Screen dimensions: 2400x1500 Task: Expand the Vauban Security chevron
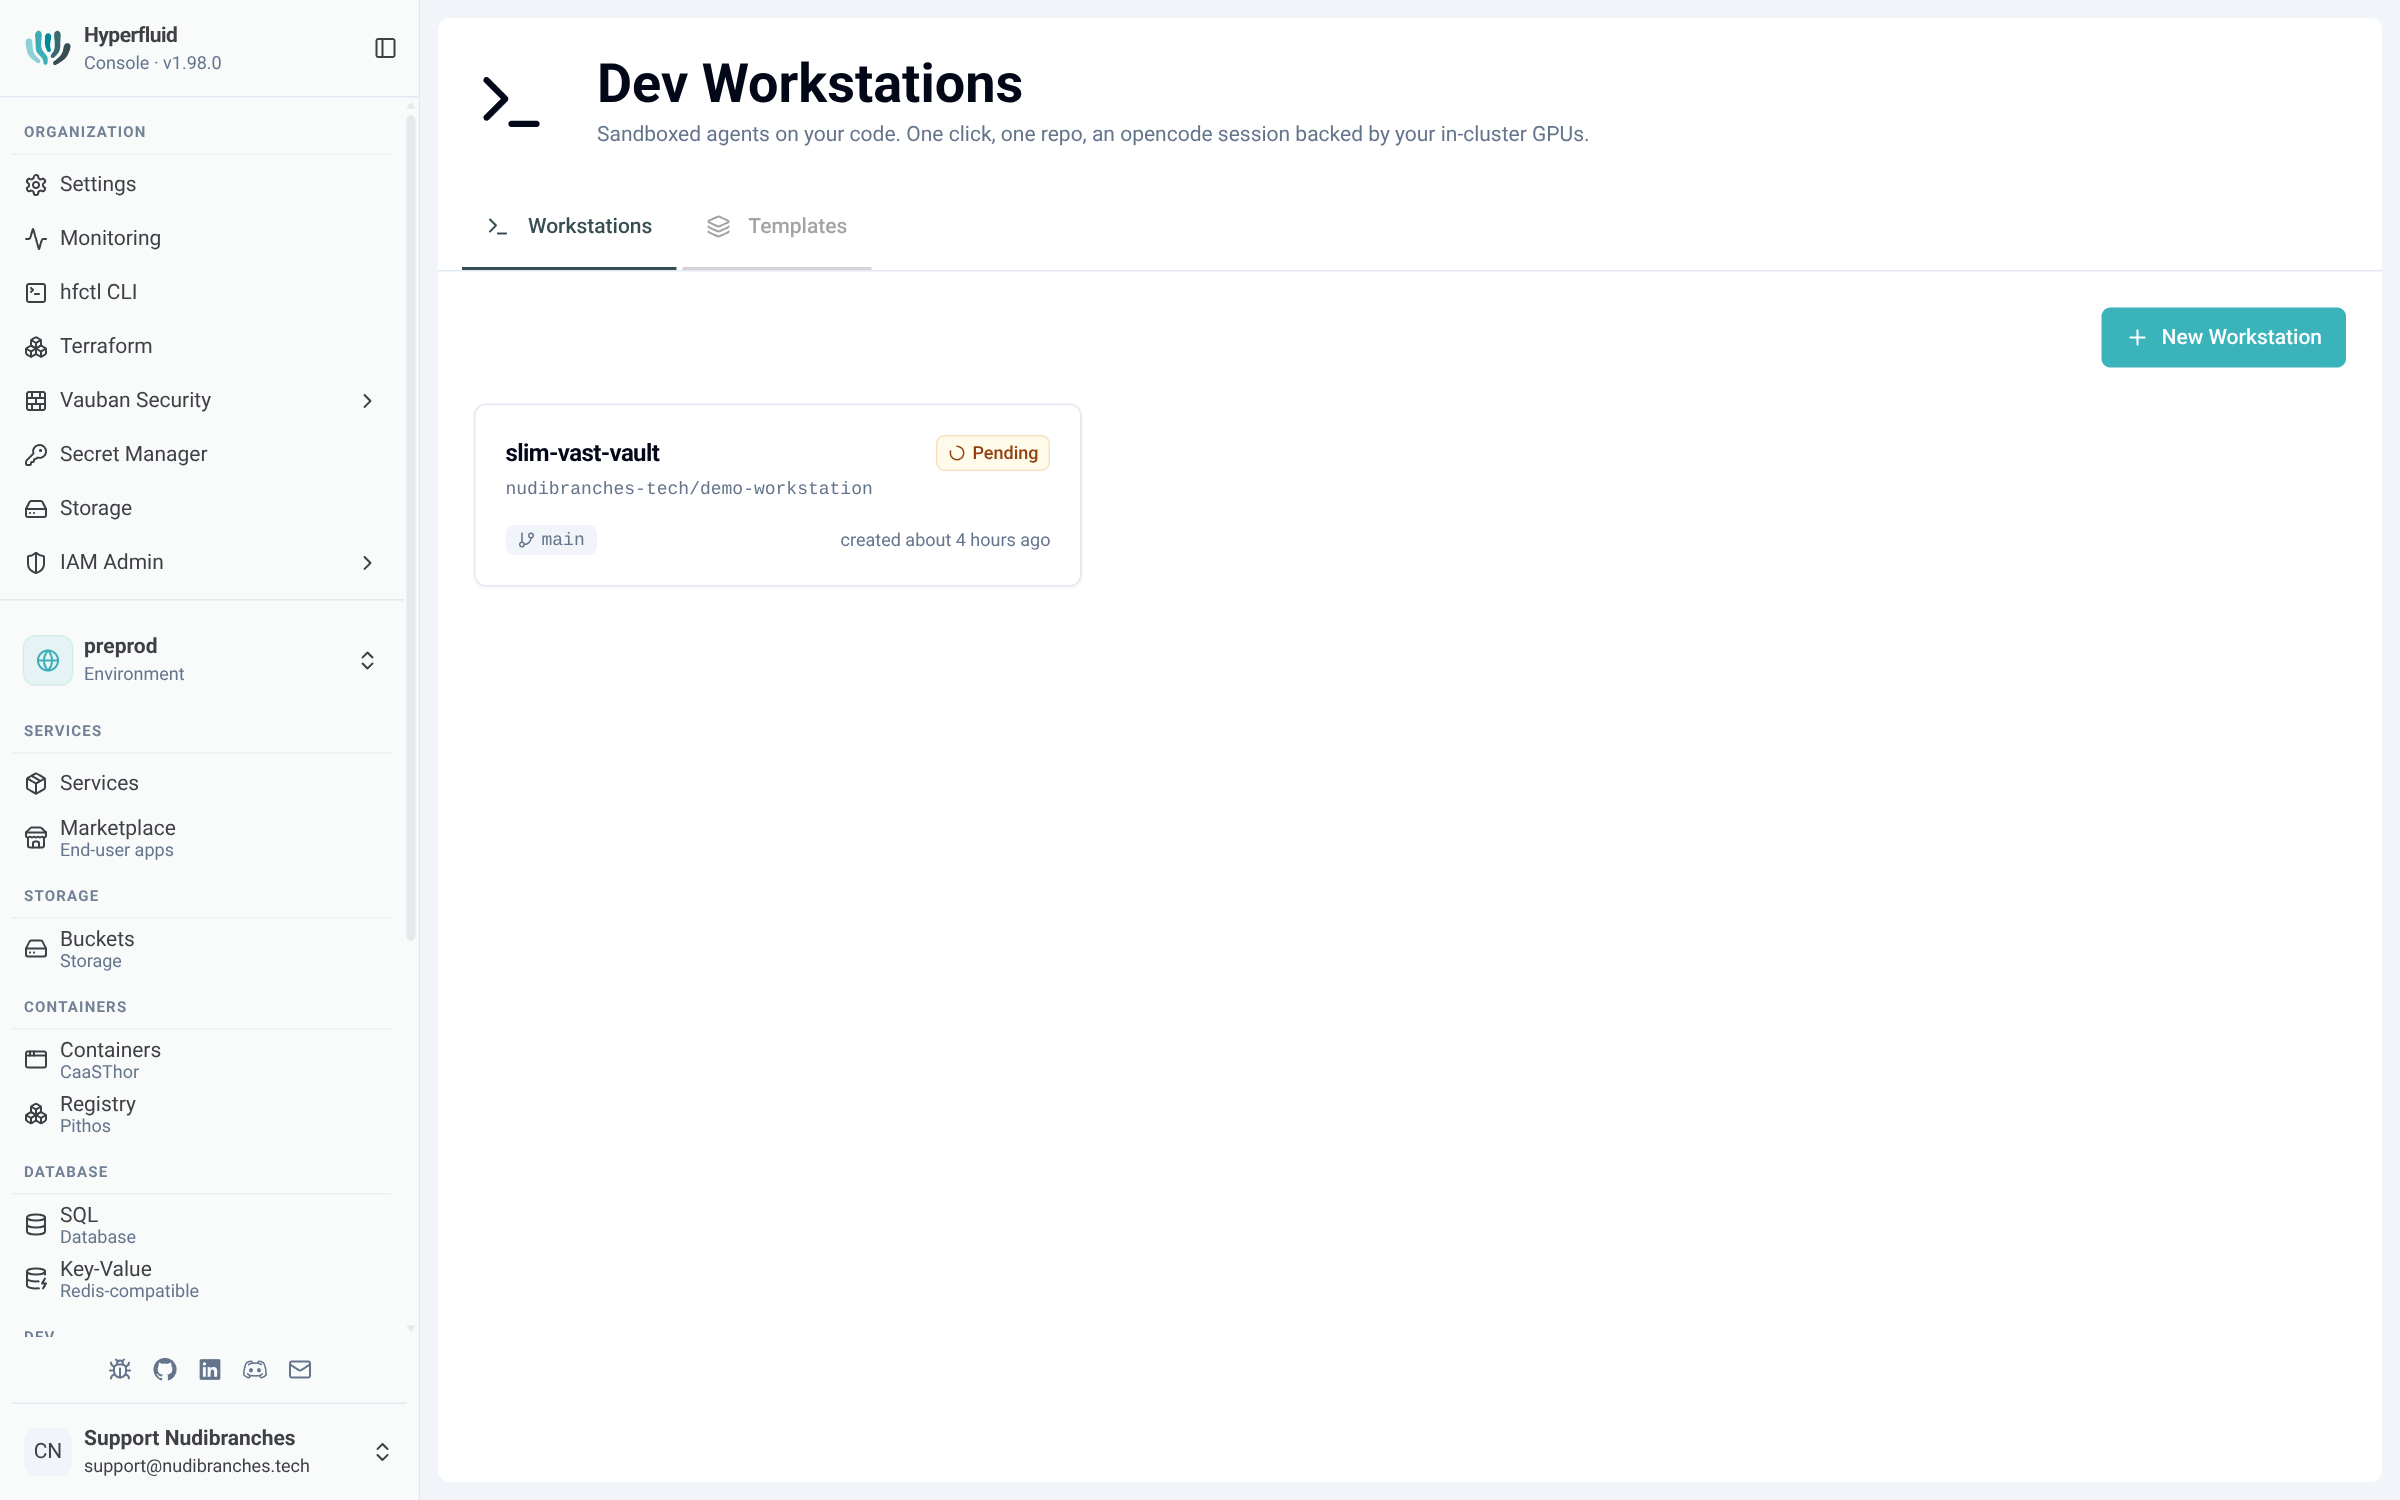(x=367, y=401)
